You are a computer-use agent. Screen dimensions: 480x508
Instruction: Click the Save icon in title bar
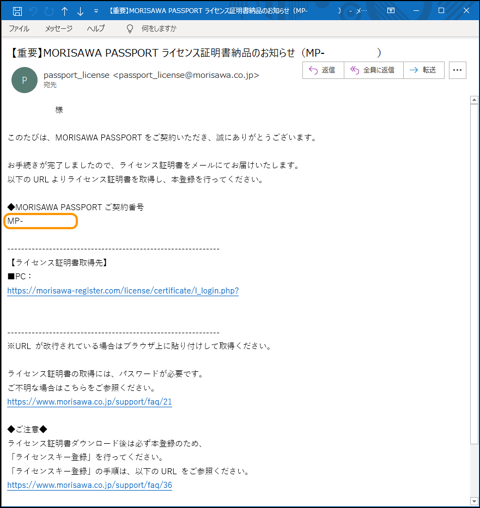pos(17,11)
